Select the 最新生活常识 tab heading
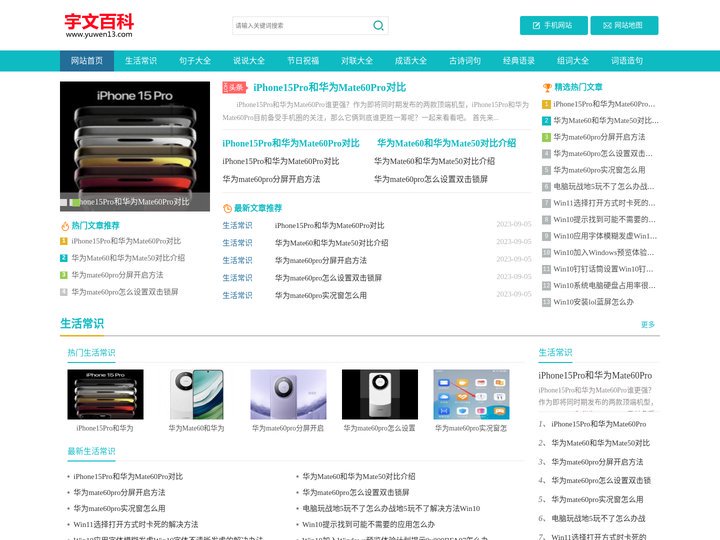The image size is (720, 540). click(91, 451)
